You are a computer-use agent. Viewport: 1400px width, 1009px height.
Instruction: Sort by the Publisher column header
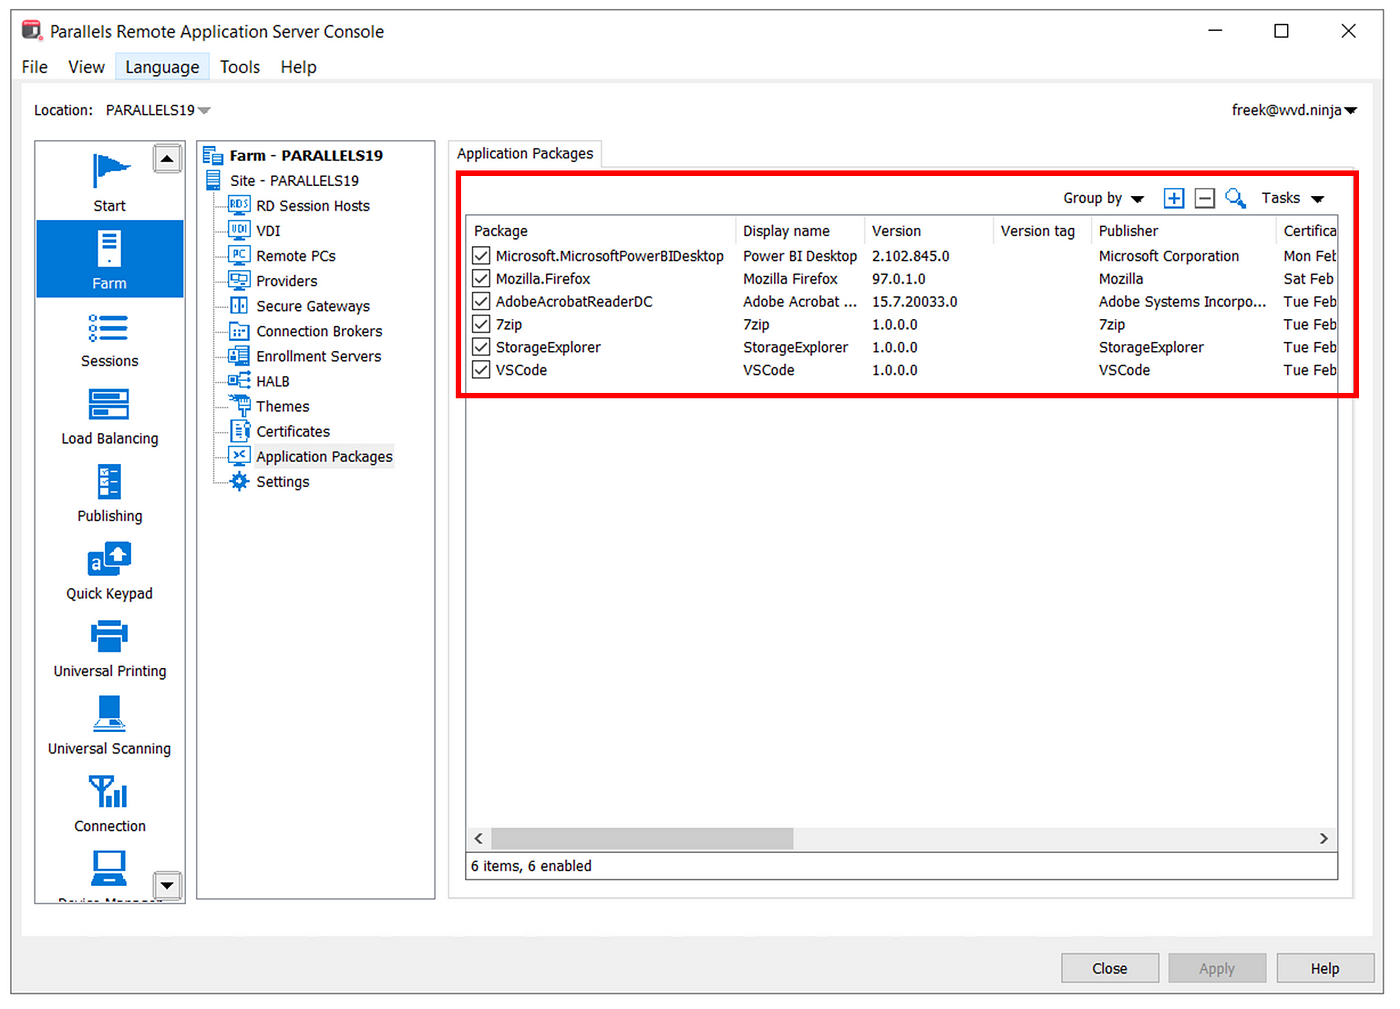click(x=1184, y=231)
